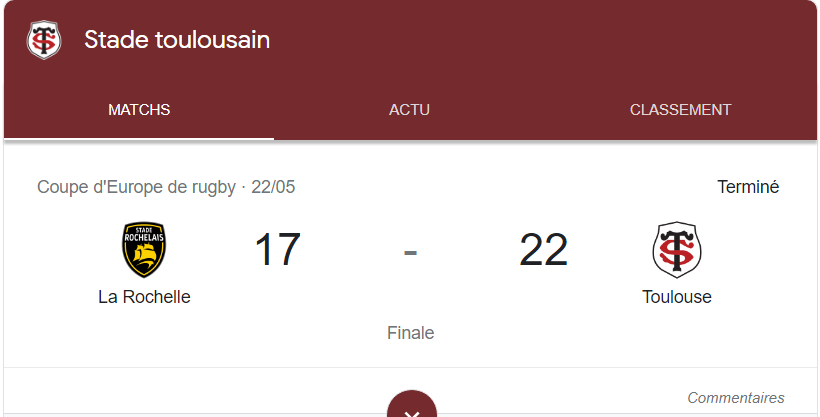Viewport: 820px width, 417px height.
Task: Collapse the match card with round chevron button
Action: click(x=412, y=404)
